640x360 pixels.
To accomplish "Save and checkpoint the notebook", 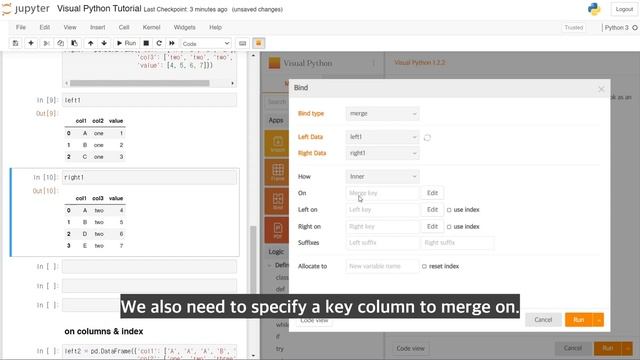I will pos(16,43).
